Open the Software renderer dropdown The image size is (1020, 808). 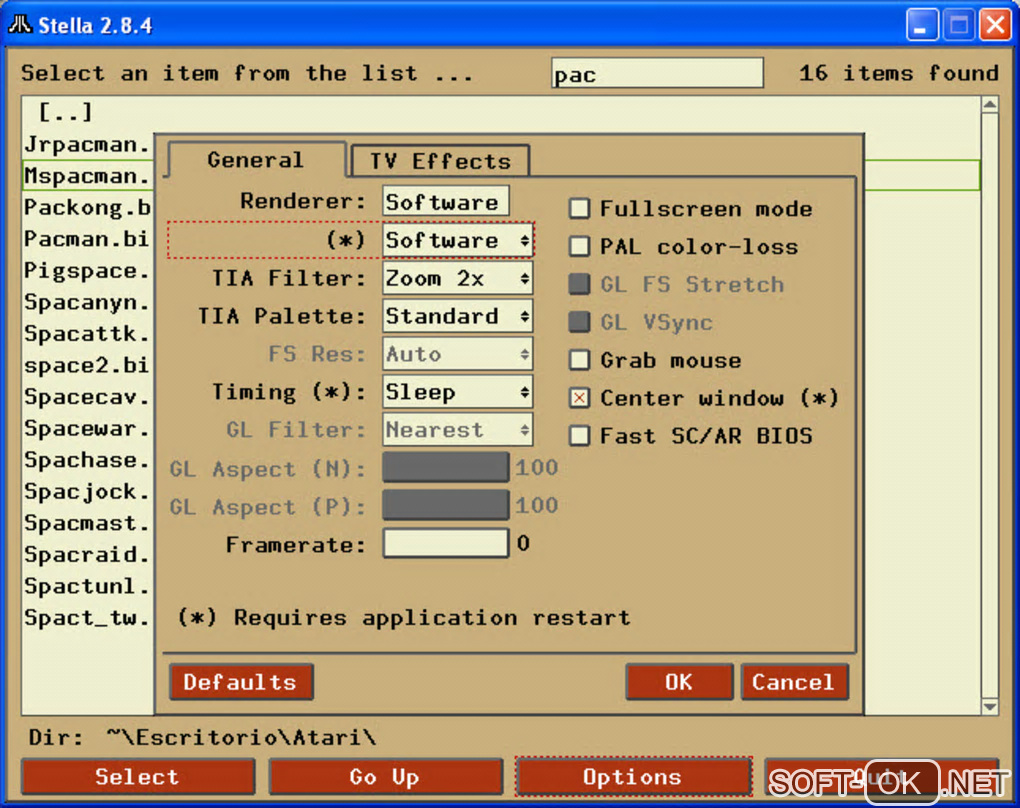tap(458, 241)
